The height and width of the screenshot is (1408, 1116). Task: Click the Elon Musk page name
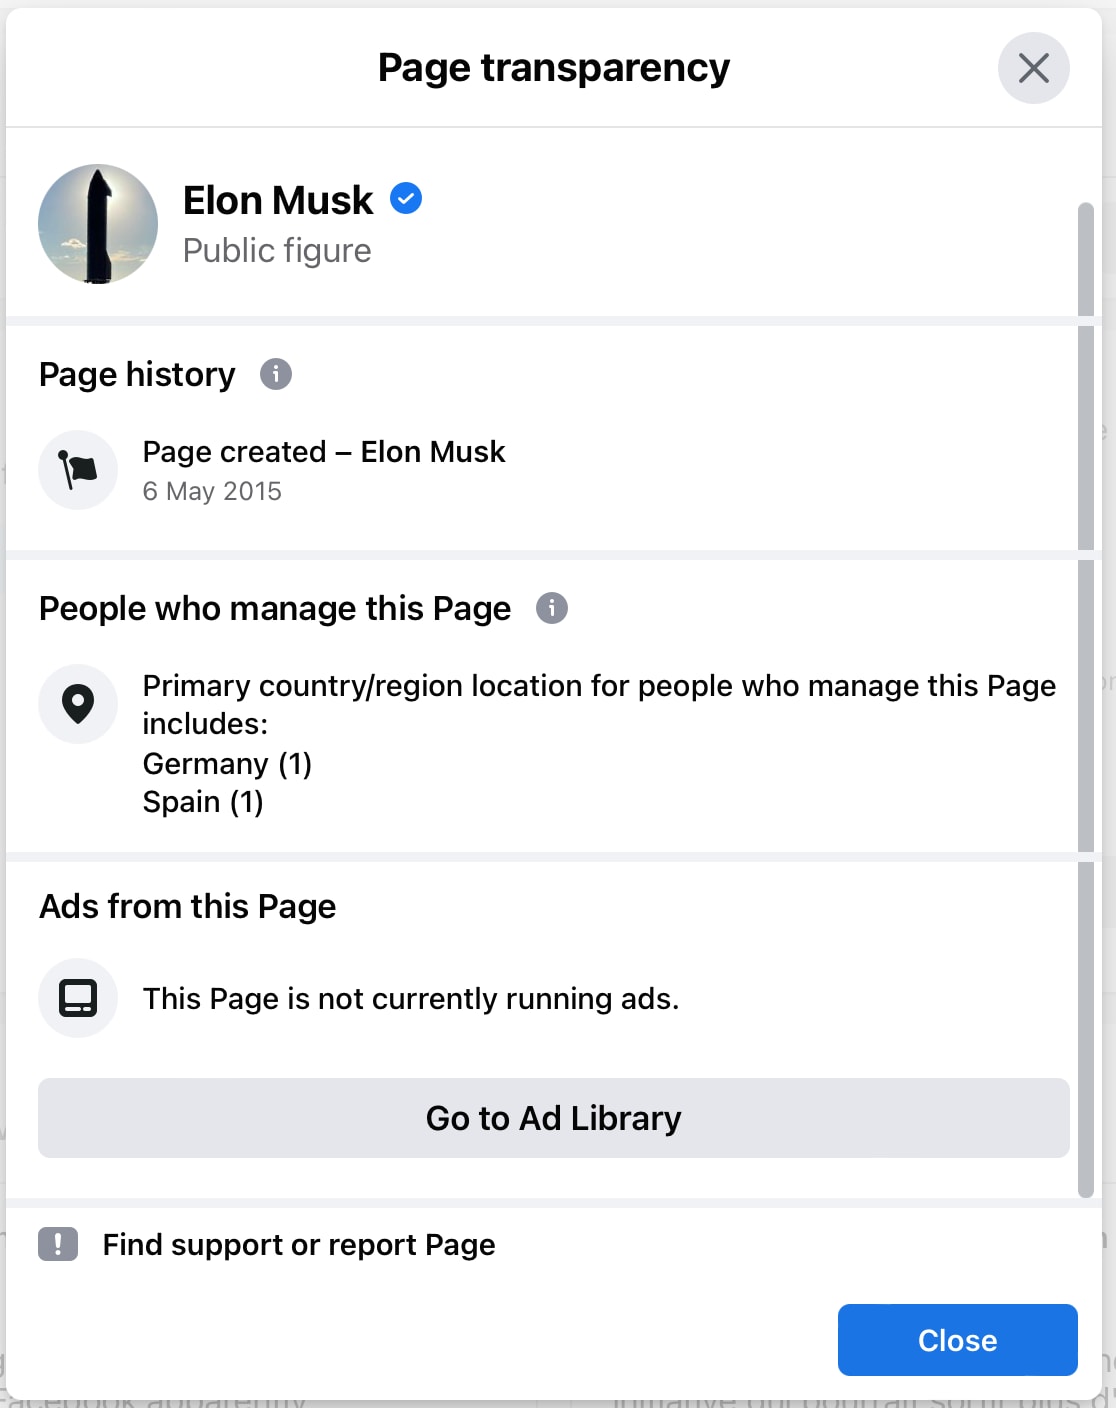(x=278, y=200)
